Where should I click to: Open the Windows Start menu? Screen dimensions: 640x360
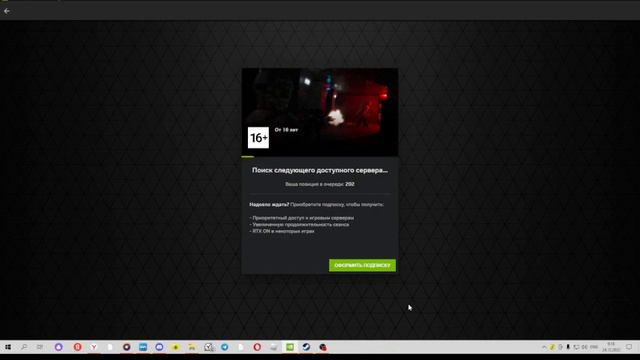(8, 347)
